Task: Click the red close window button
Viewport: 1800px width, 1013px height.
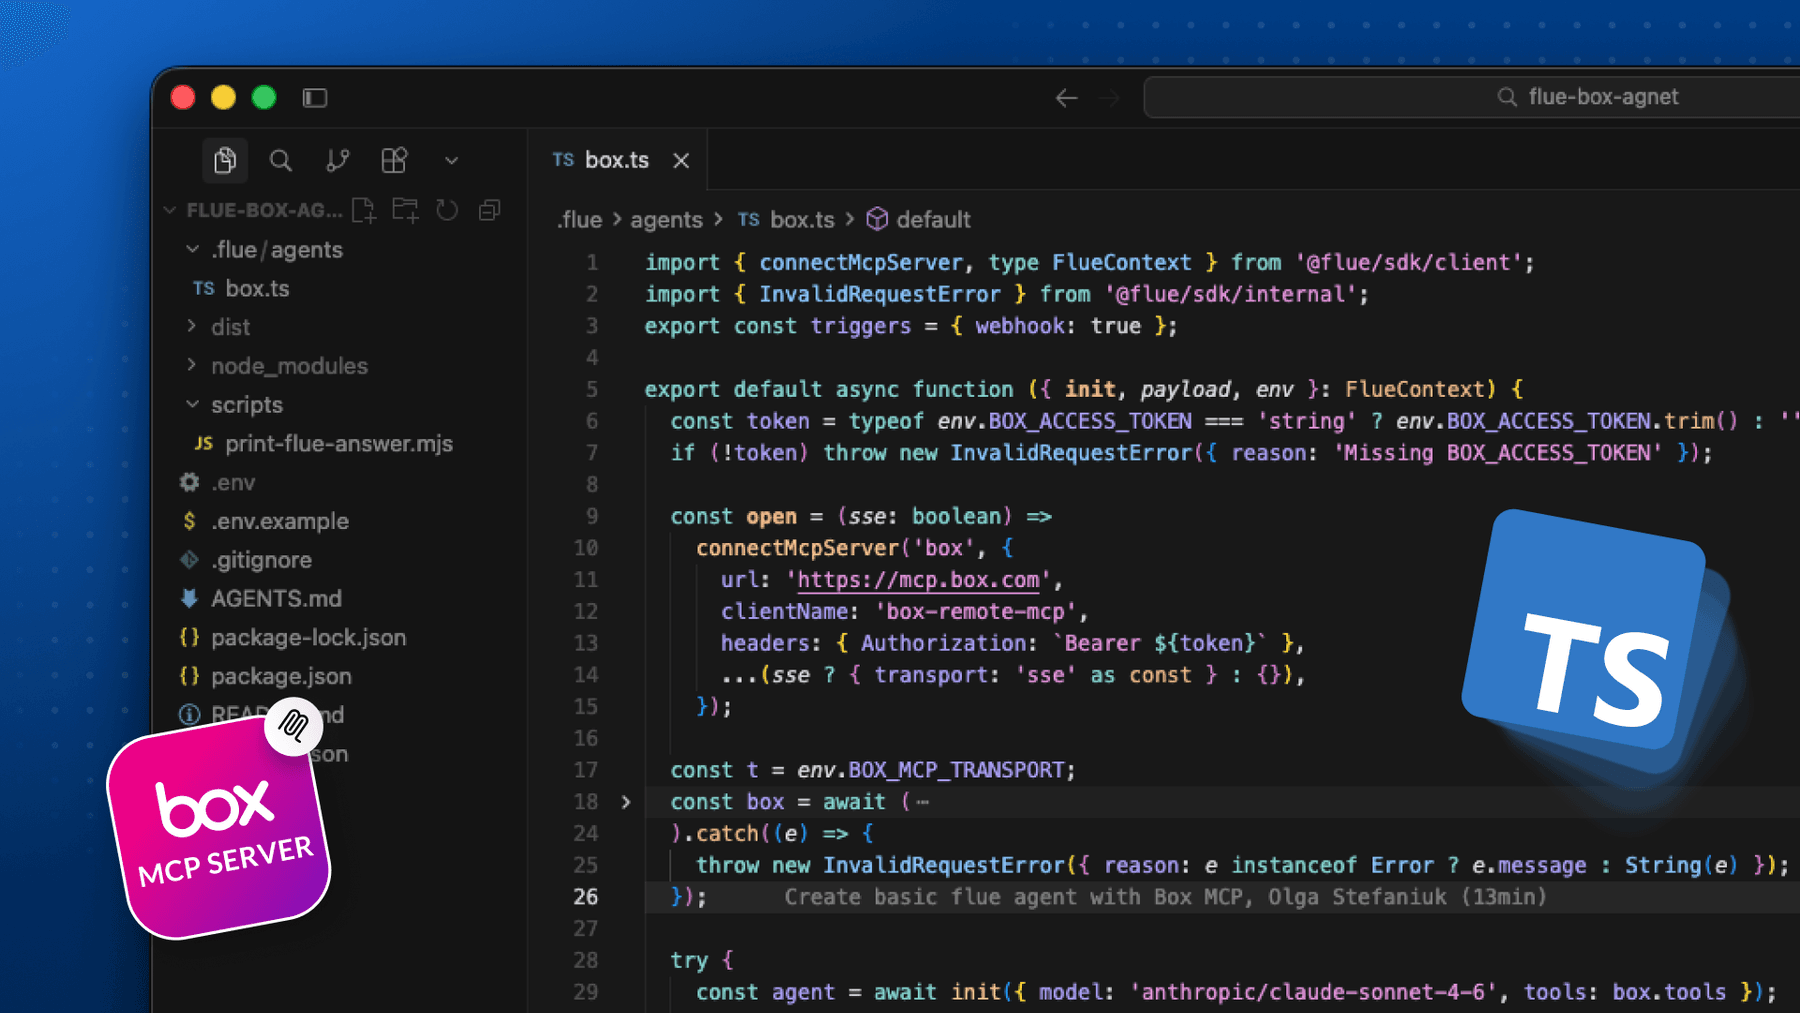Action: pos(183,97)
